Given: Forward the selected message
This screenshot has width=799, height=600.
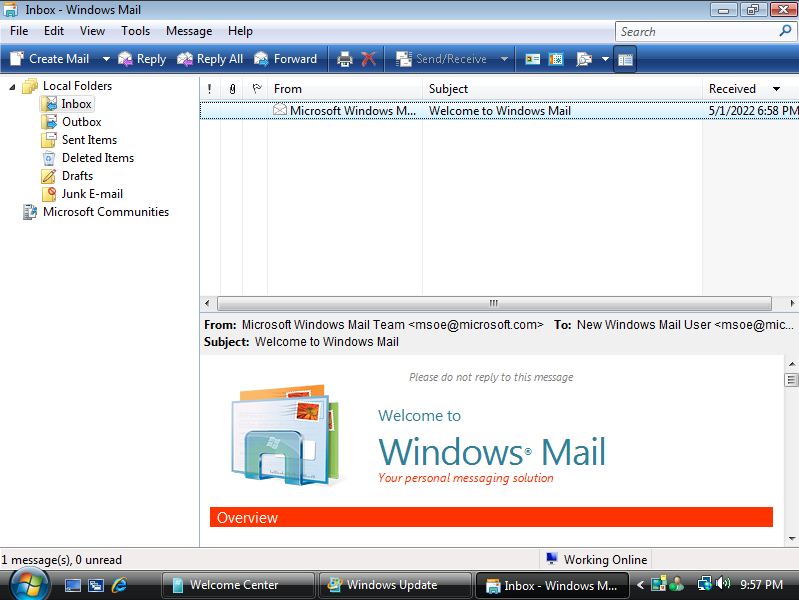Looking at the screenshot, I should pyautogui.click(x=285, y=59).
